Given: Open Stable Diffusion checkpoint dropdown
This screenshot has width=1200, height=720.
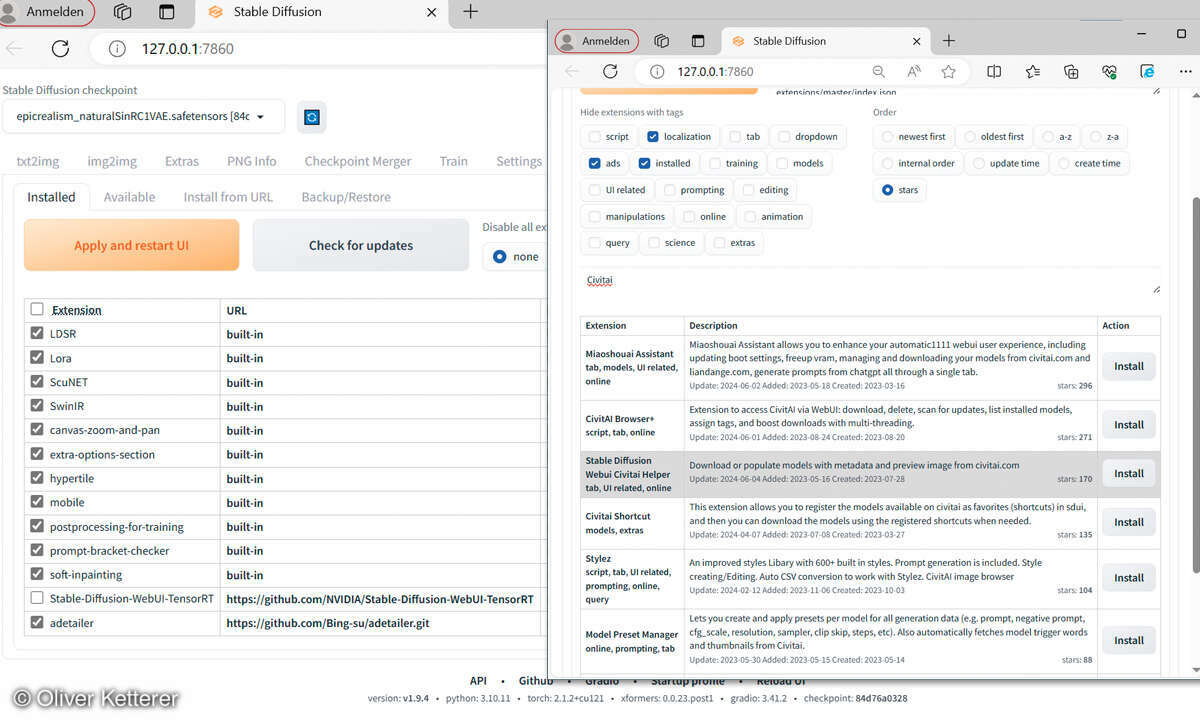Looking at the screenshot, I should pyautogui.click(x=143, y=117).
